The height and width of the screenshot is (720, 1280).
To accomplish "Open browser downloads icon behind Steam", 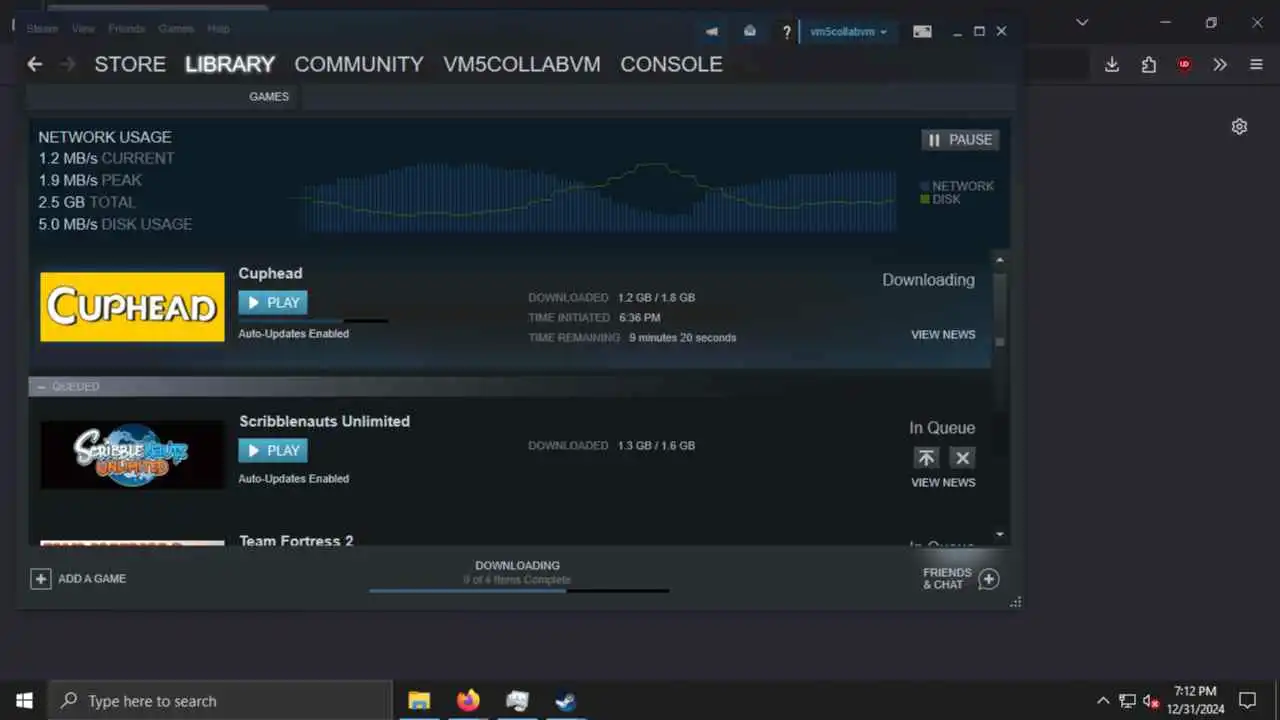I will point(1112,64).
